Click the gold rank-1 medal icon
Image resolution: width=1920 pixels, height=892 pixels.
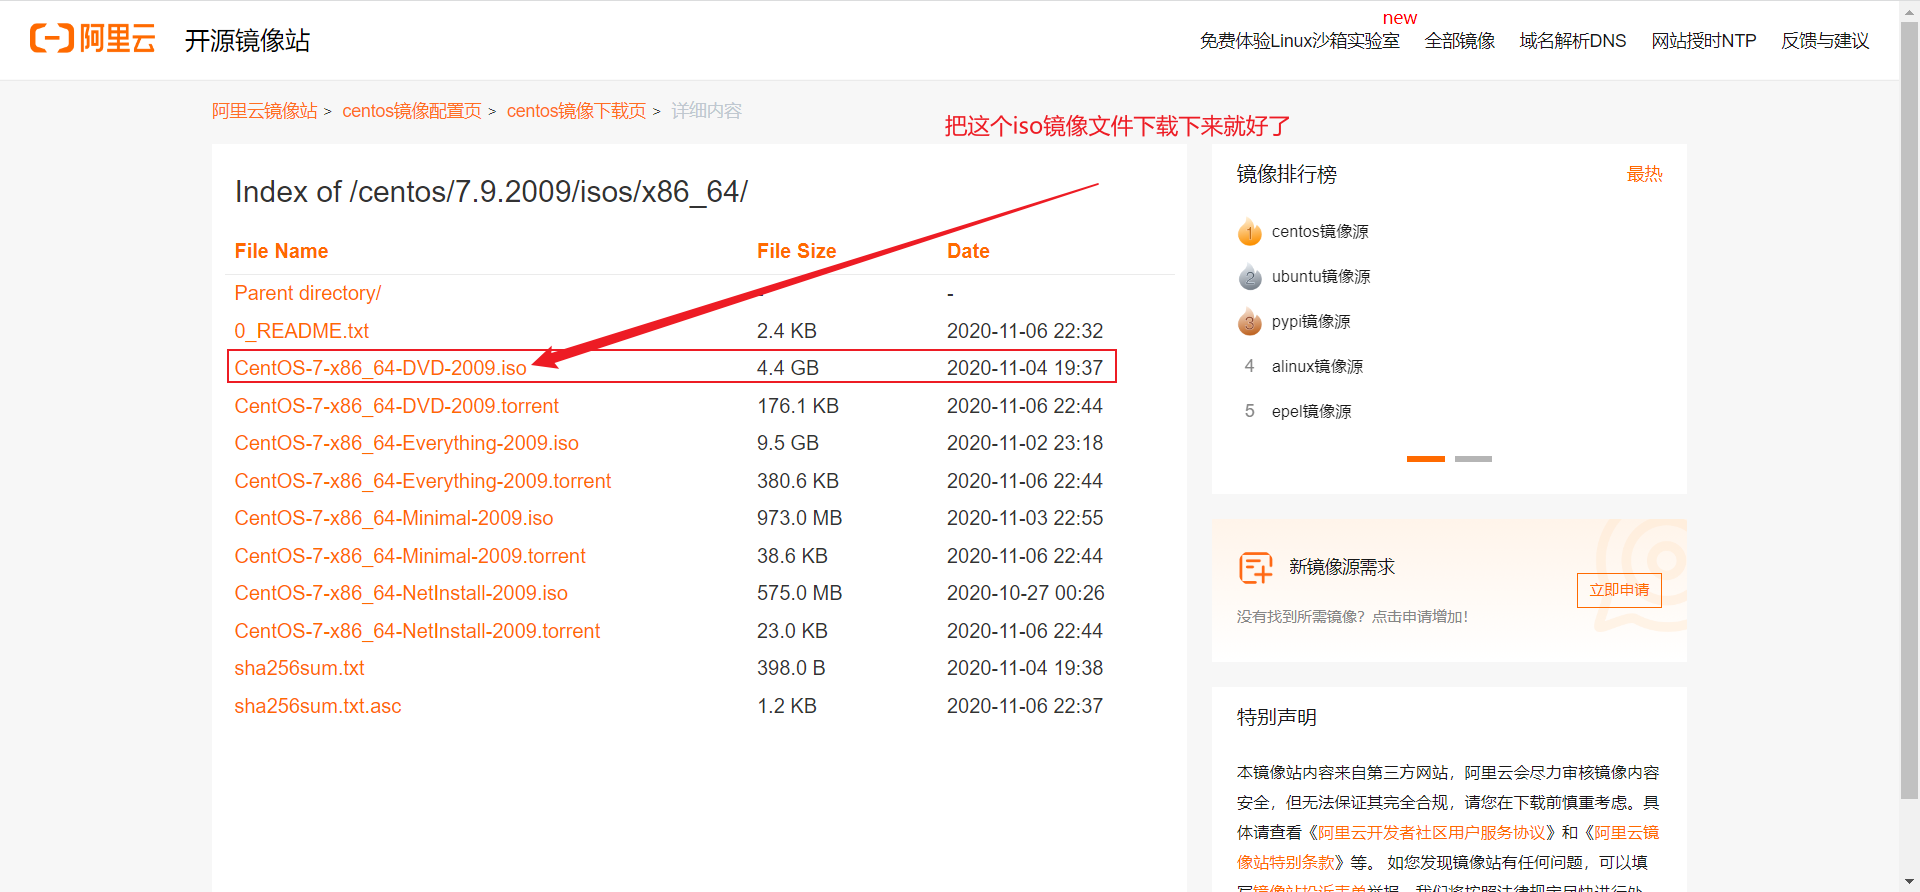point(1250,232)
